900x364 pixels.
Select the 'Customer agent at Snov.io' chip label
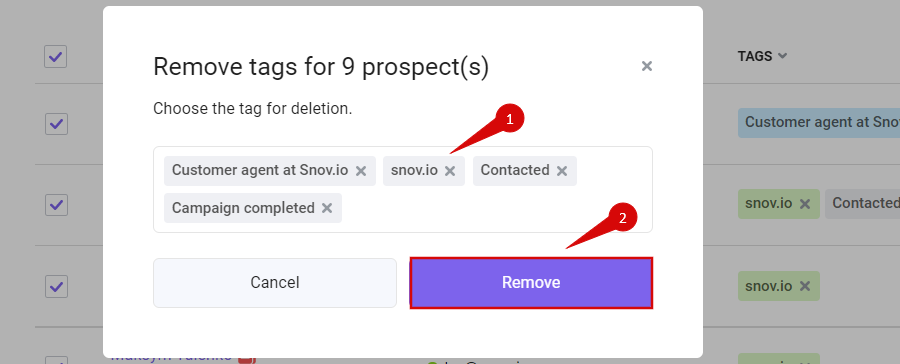260,171
